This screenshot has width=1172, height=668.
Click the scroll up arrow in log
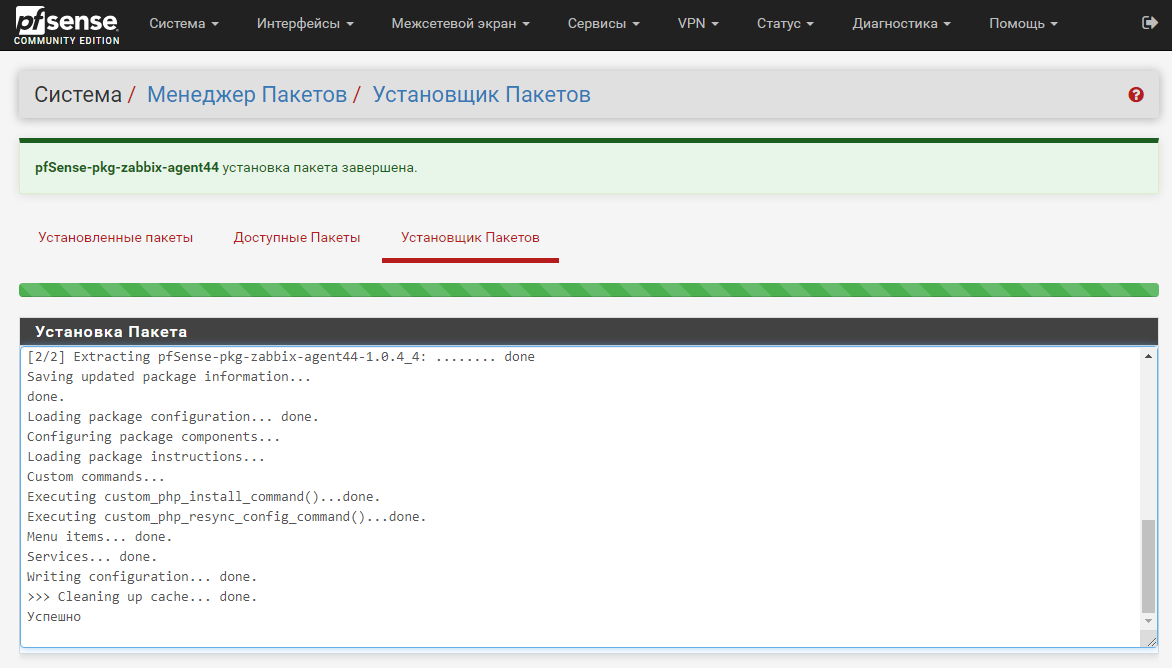[x=1148, y=356]
